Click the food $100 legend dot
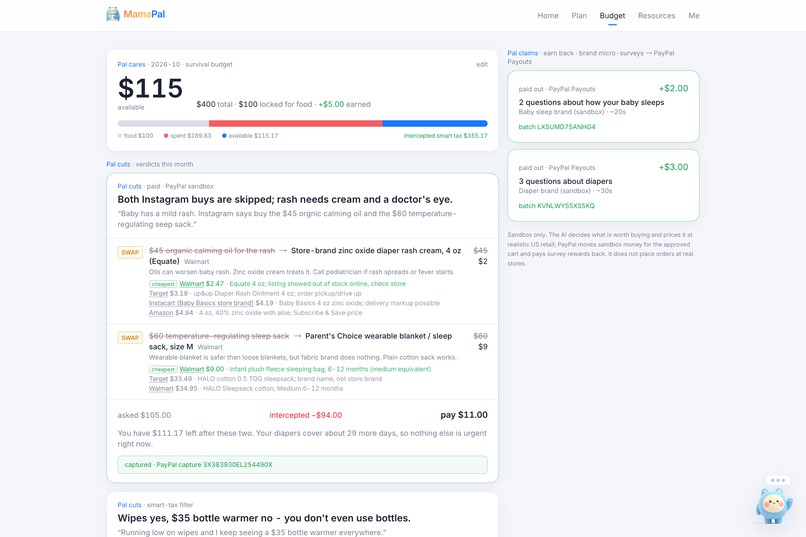The height and width of the screenshot is (537, 806). pos(120,136)
